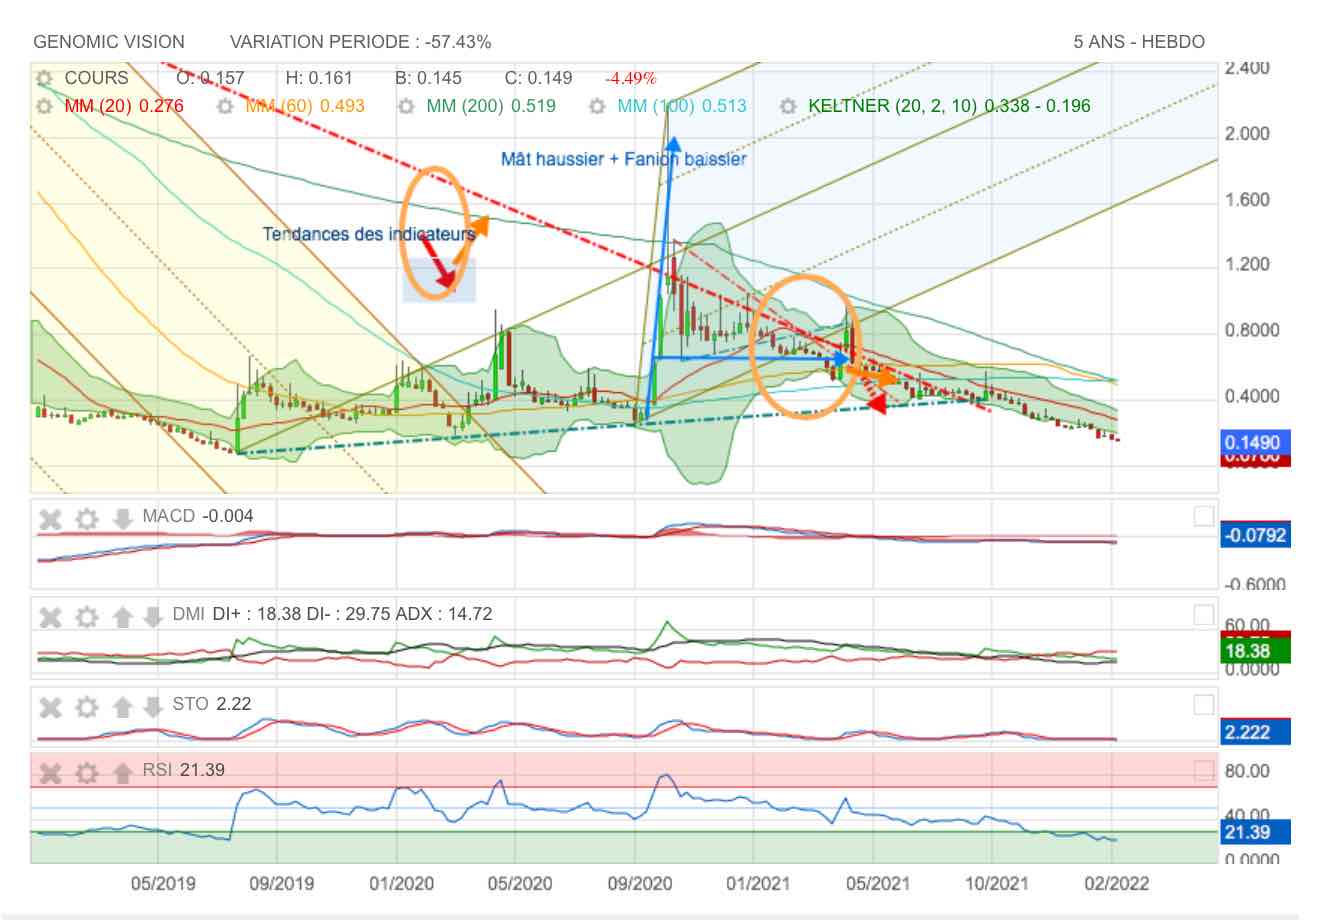Click the 02/2022 date axis label
The height and width of the screenshot is (920, 1330).
[1116, 884]
